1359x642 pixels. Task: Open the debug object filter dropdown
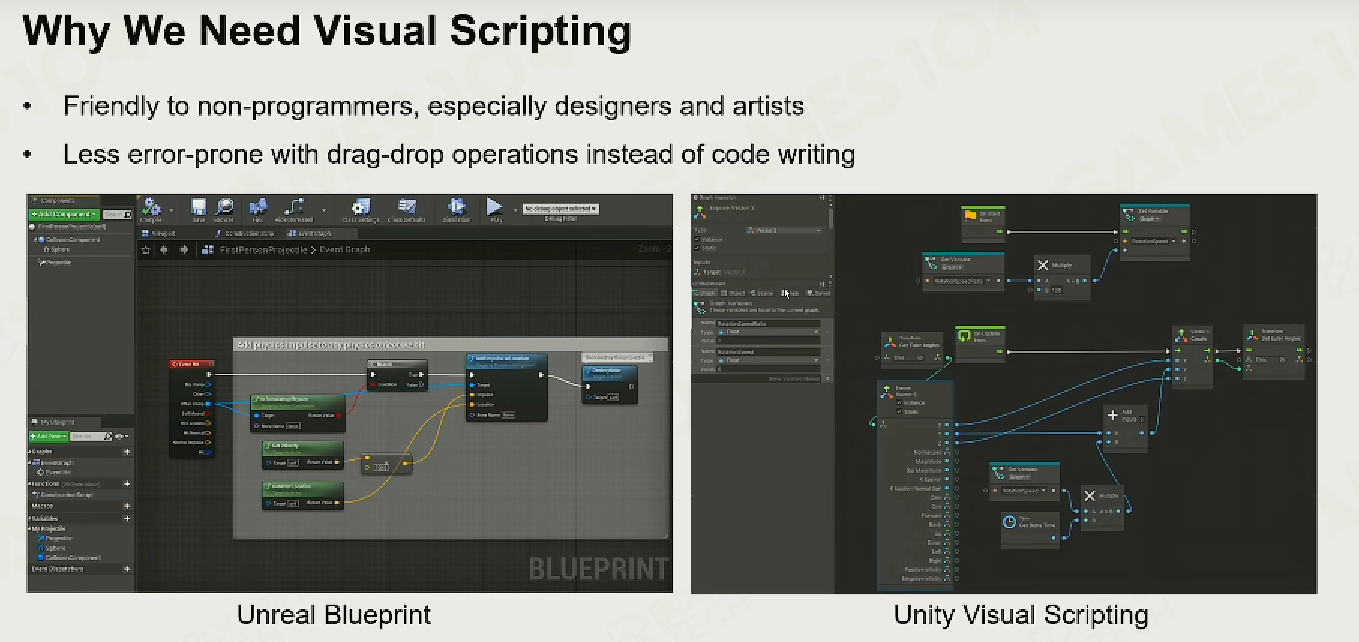click(x=561, y=208)
